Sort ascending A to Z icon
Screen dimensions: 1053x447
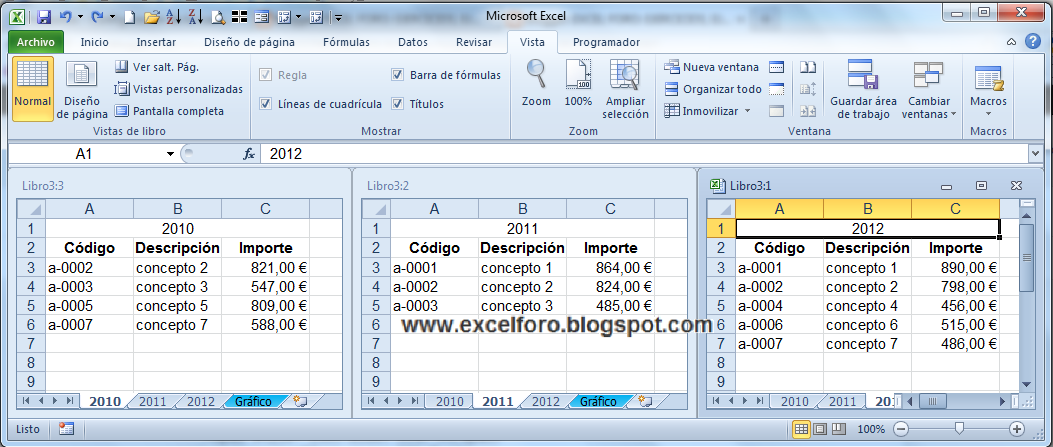coord(173,16)
